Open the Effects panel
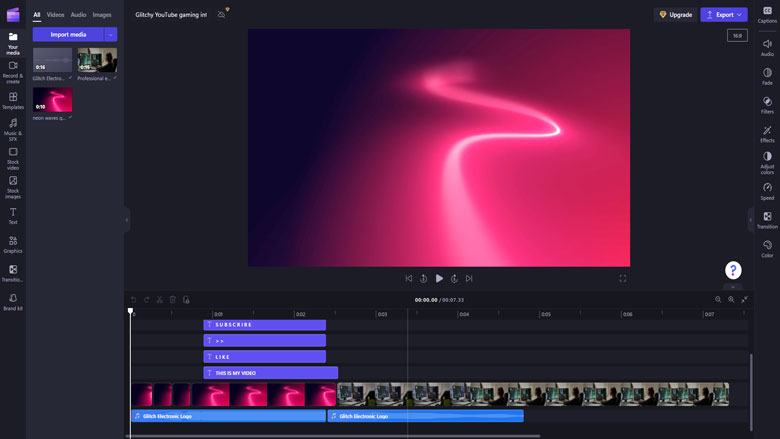The height and width of the screenshot is (439, 780). pyautogui.click(x=767, y=134)
